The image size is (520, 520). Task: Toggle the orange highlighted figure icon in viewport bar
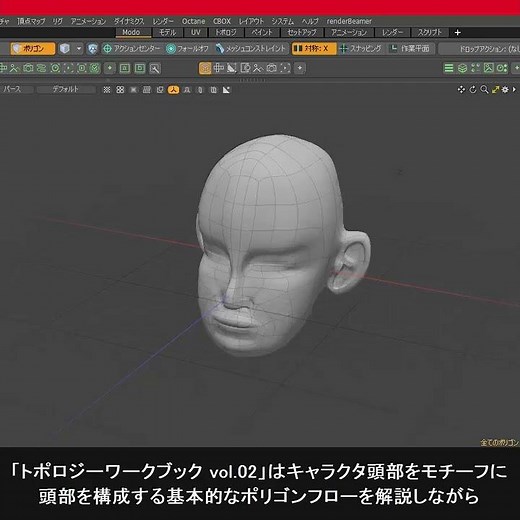click(173, 90)
